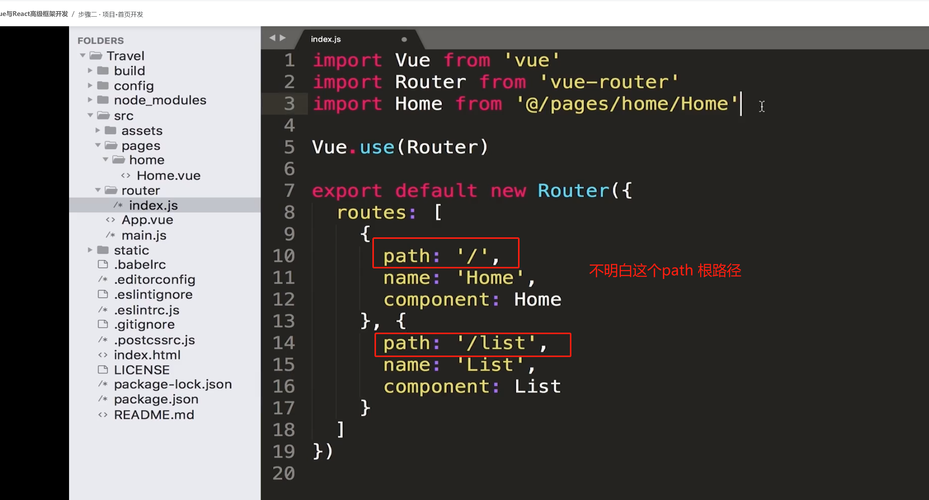Click the .eslintrc.js file icon
Screen dimensions: 929x500
[103, 310]
